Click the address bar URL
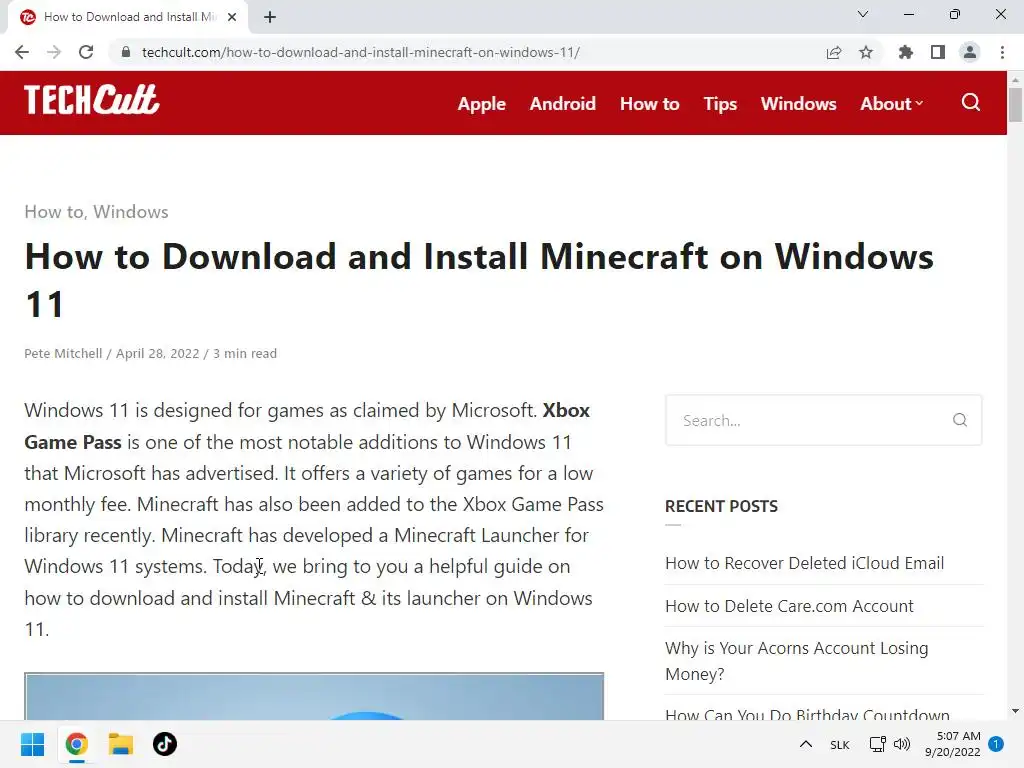 coord(360,52)
